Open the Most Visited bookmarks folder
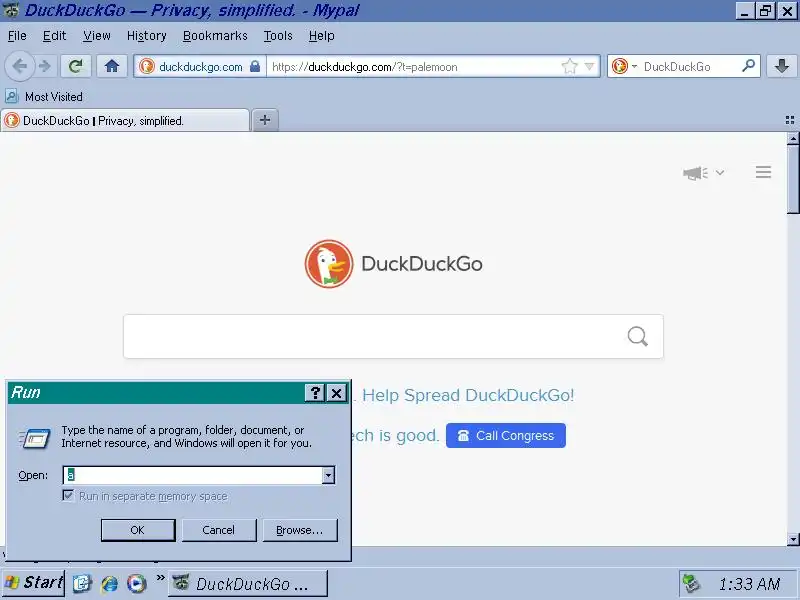The image size is (800, 600). [x=44, y=96]
